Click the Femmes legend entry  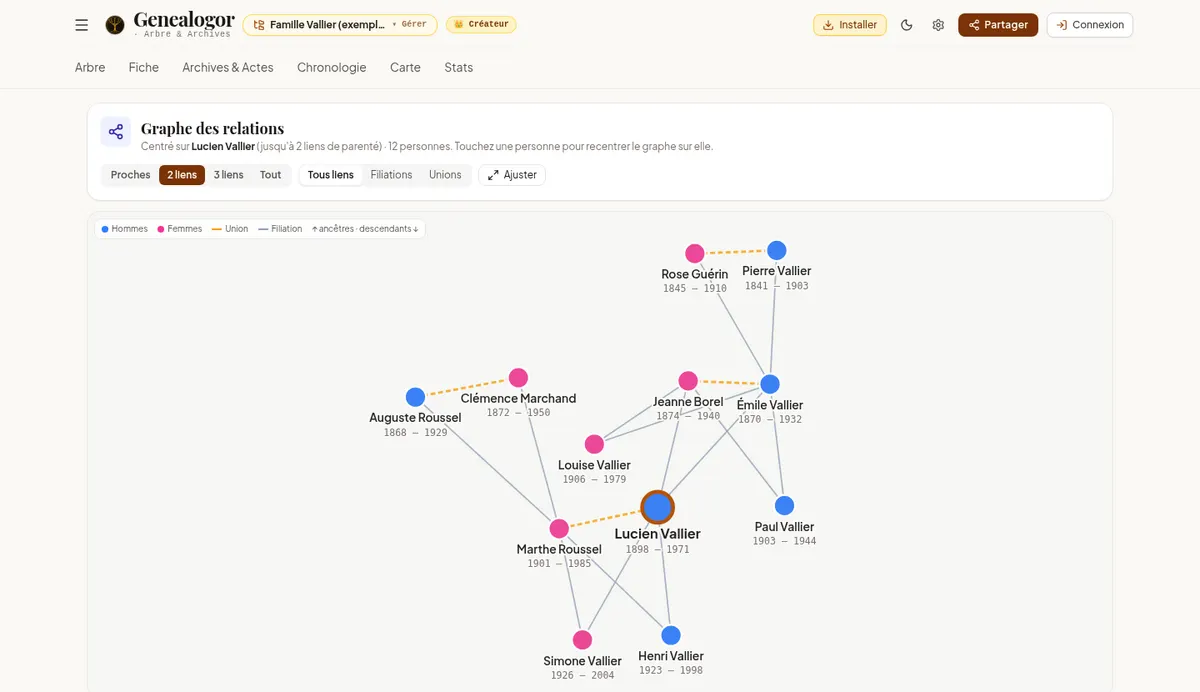(x=180, y=229)
